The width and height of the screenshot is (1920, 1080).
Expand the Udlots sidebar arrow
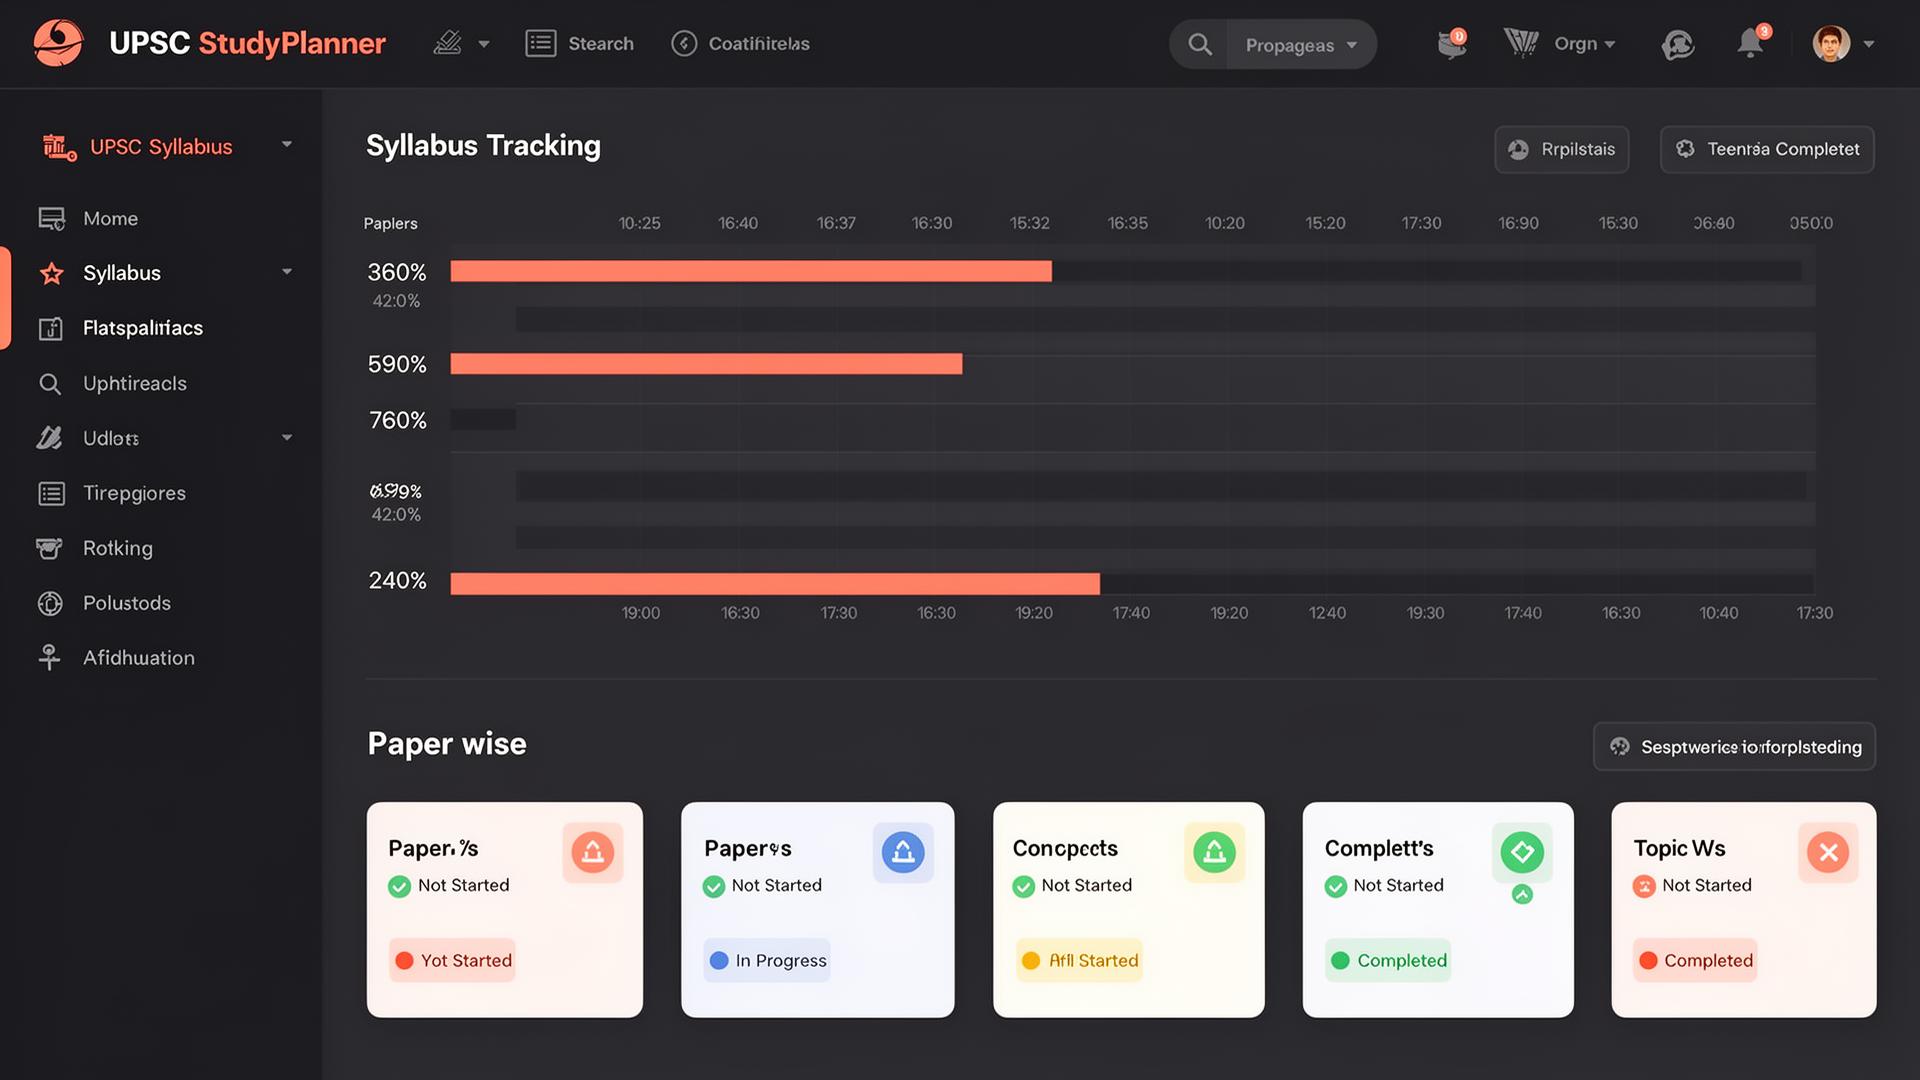[x=287, y=438]
